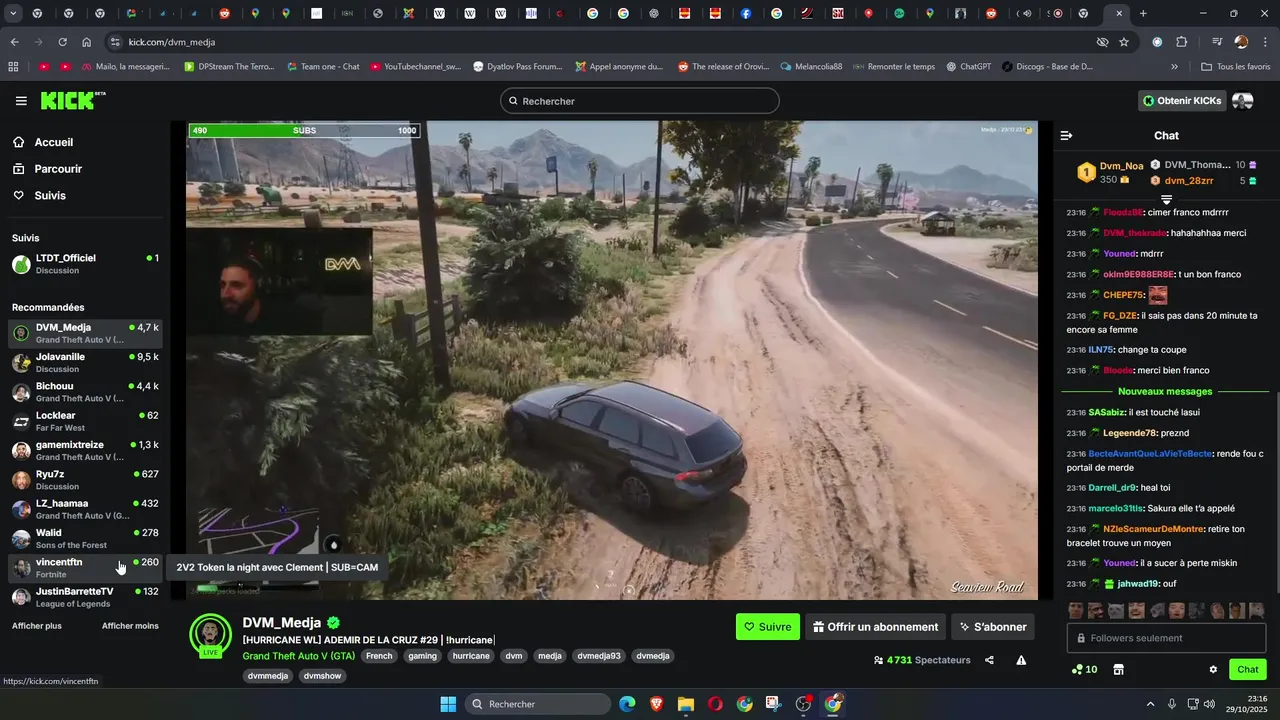Click CHEPE75 emote message in chat
Screen dimensions: 1280x720
(1157, 295)
